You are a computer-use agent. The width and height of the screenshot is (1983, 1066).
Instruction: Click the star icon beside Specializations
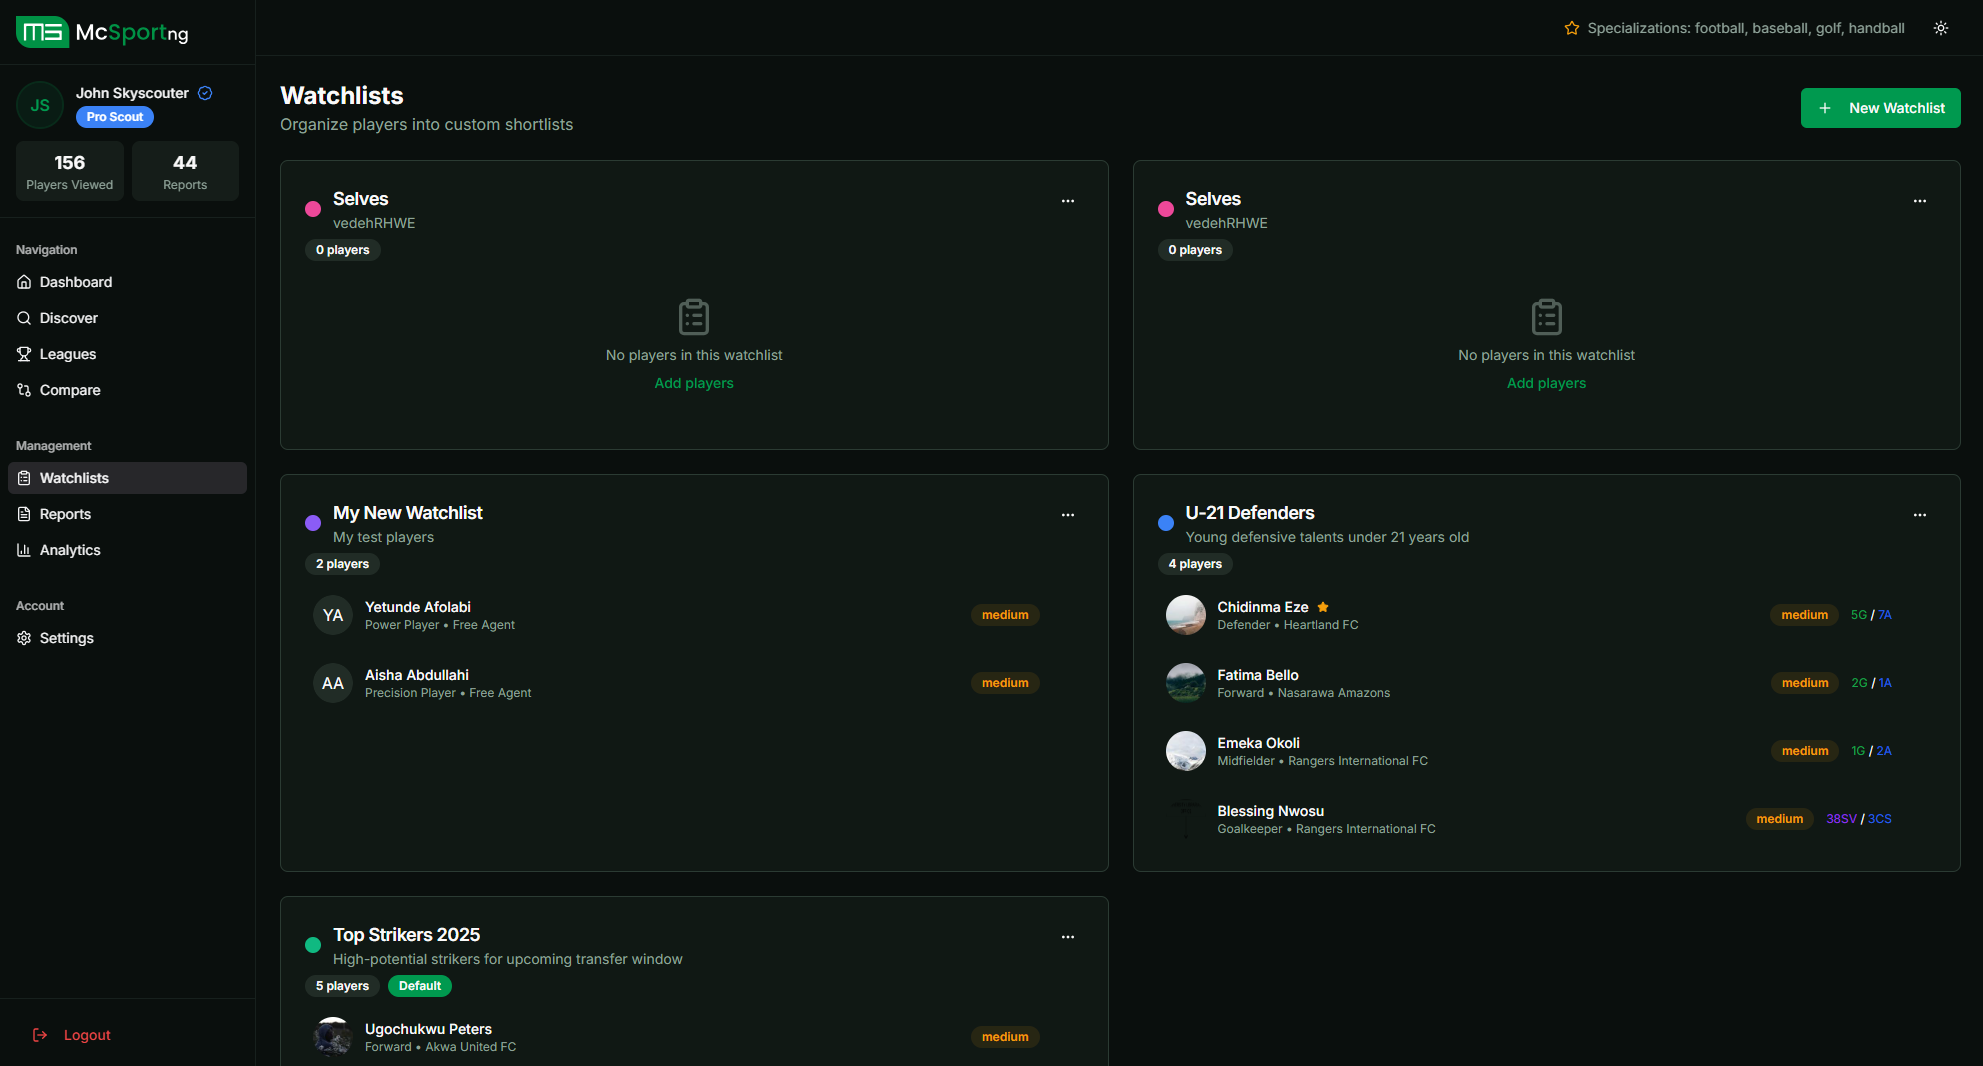(x=1571, y=28)
